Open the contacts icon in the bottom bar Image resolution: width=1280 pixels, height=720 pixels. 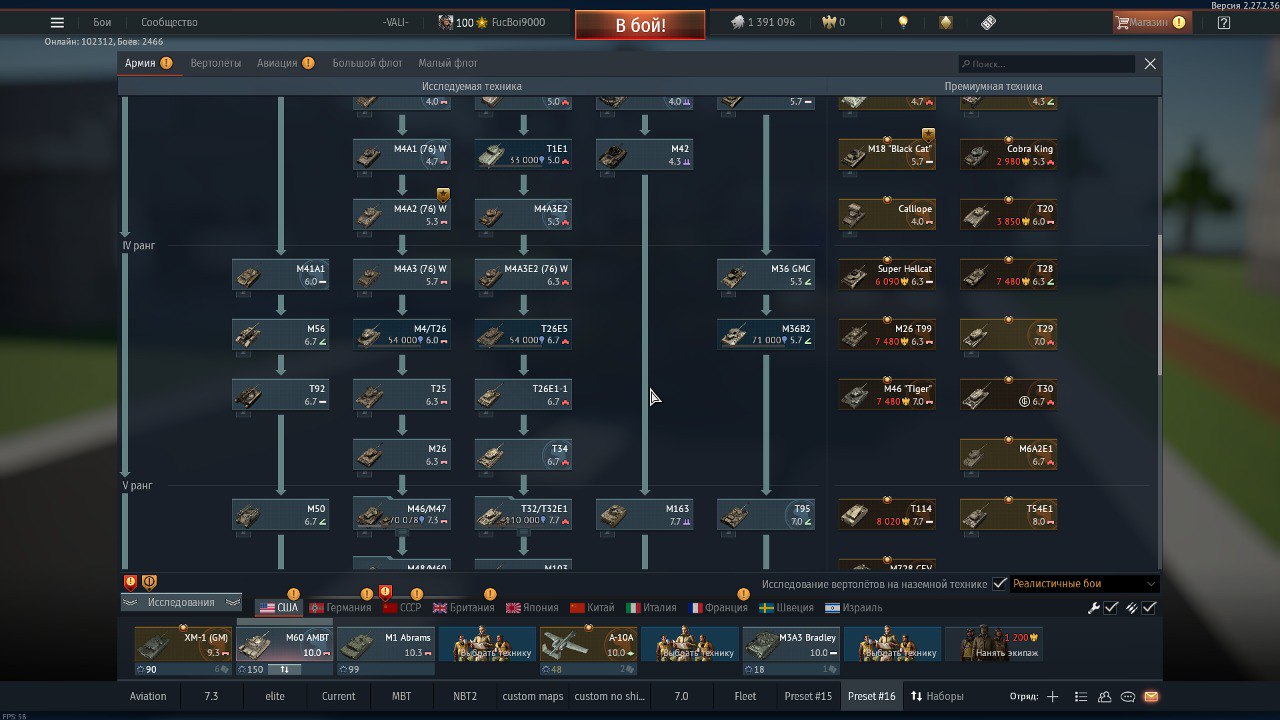(x=1105, y=697)
